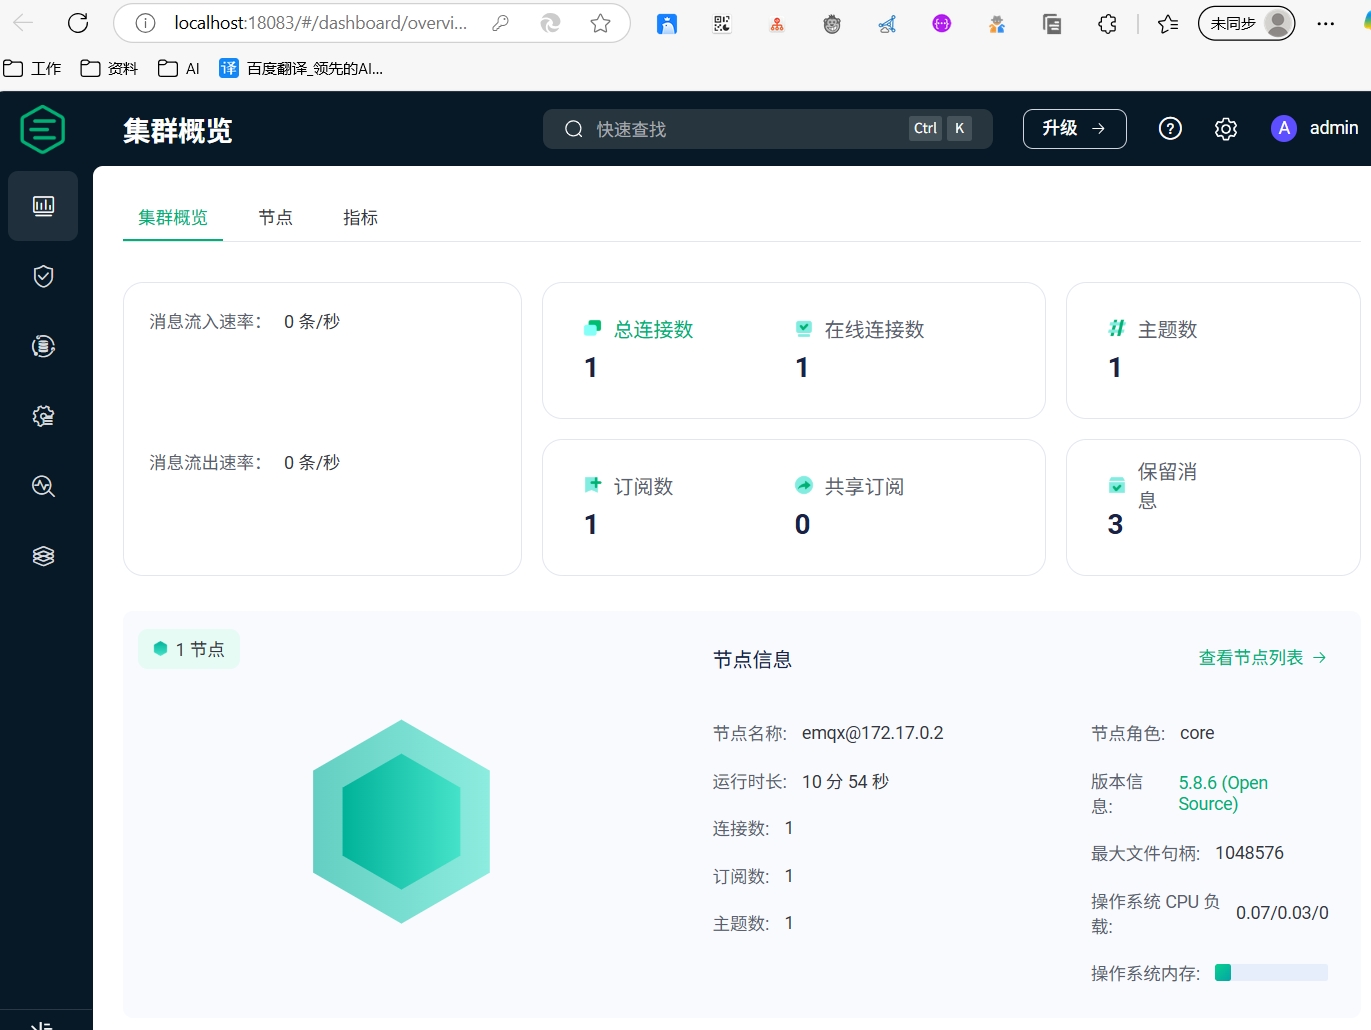Click the browser address bar URL
The image size is (1371, 1030).
(x=321, y=23)
